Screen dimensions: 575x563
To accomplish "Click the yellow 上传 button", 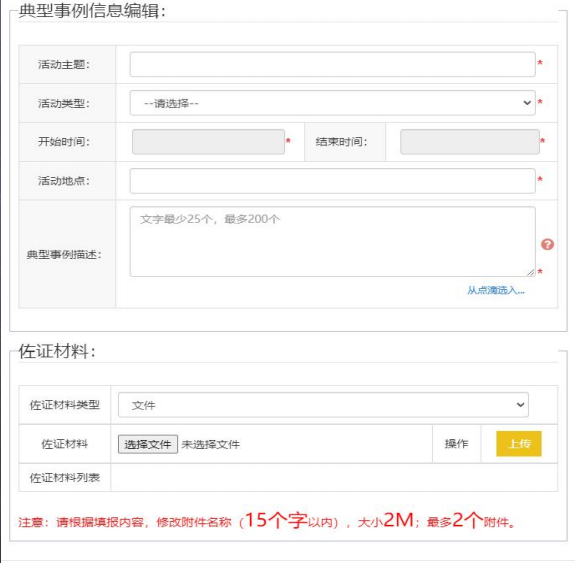I will [x=519, y=444].
